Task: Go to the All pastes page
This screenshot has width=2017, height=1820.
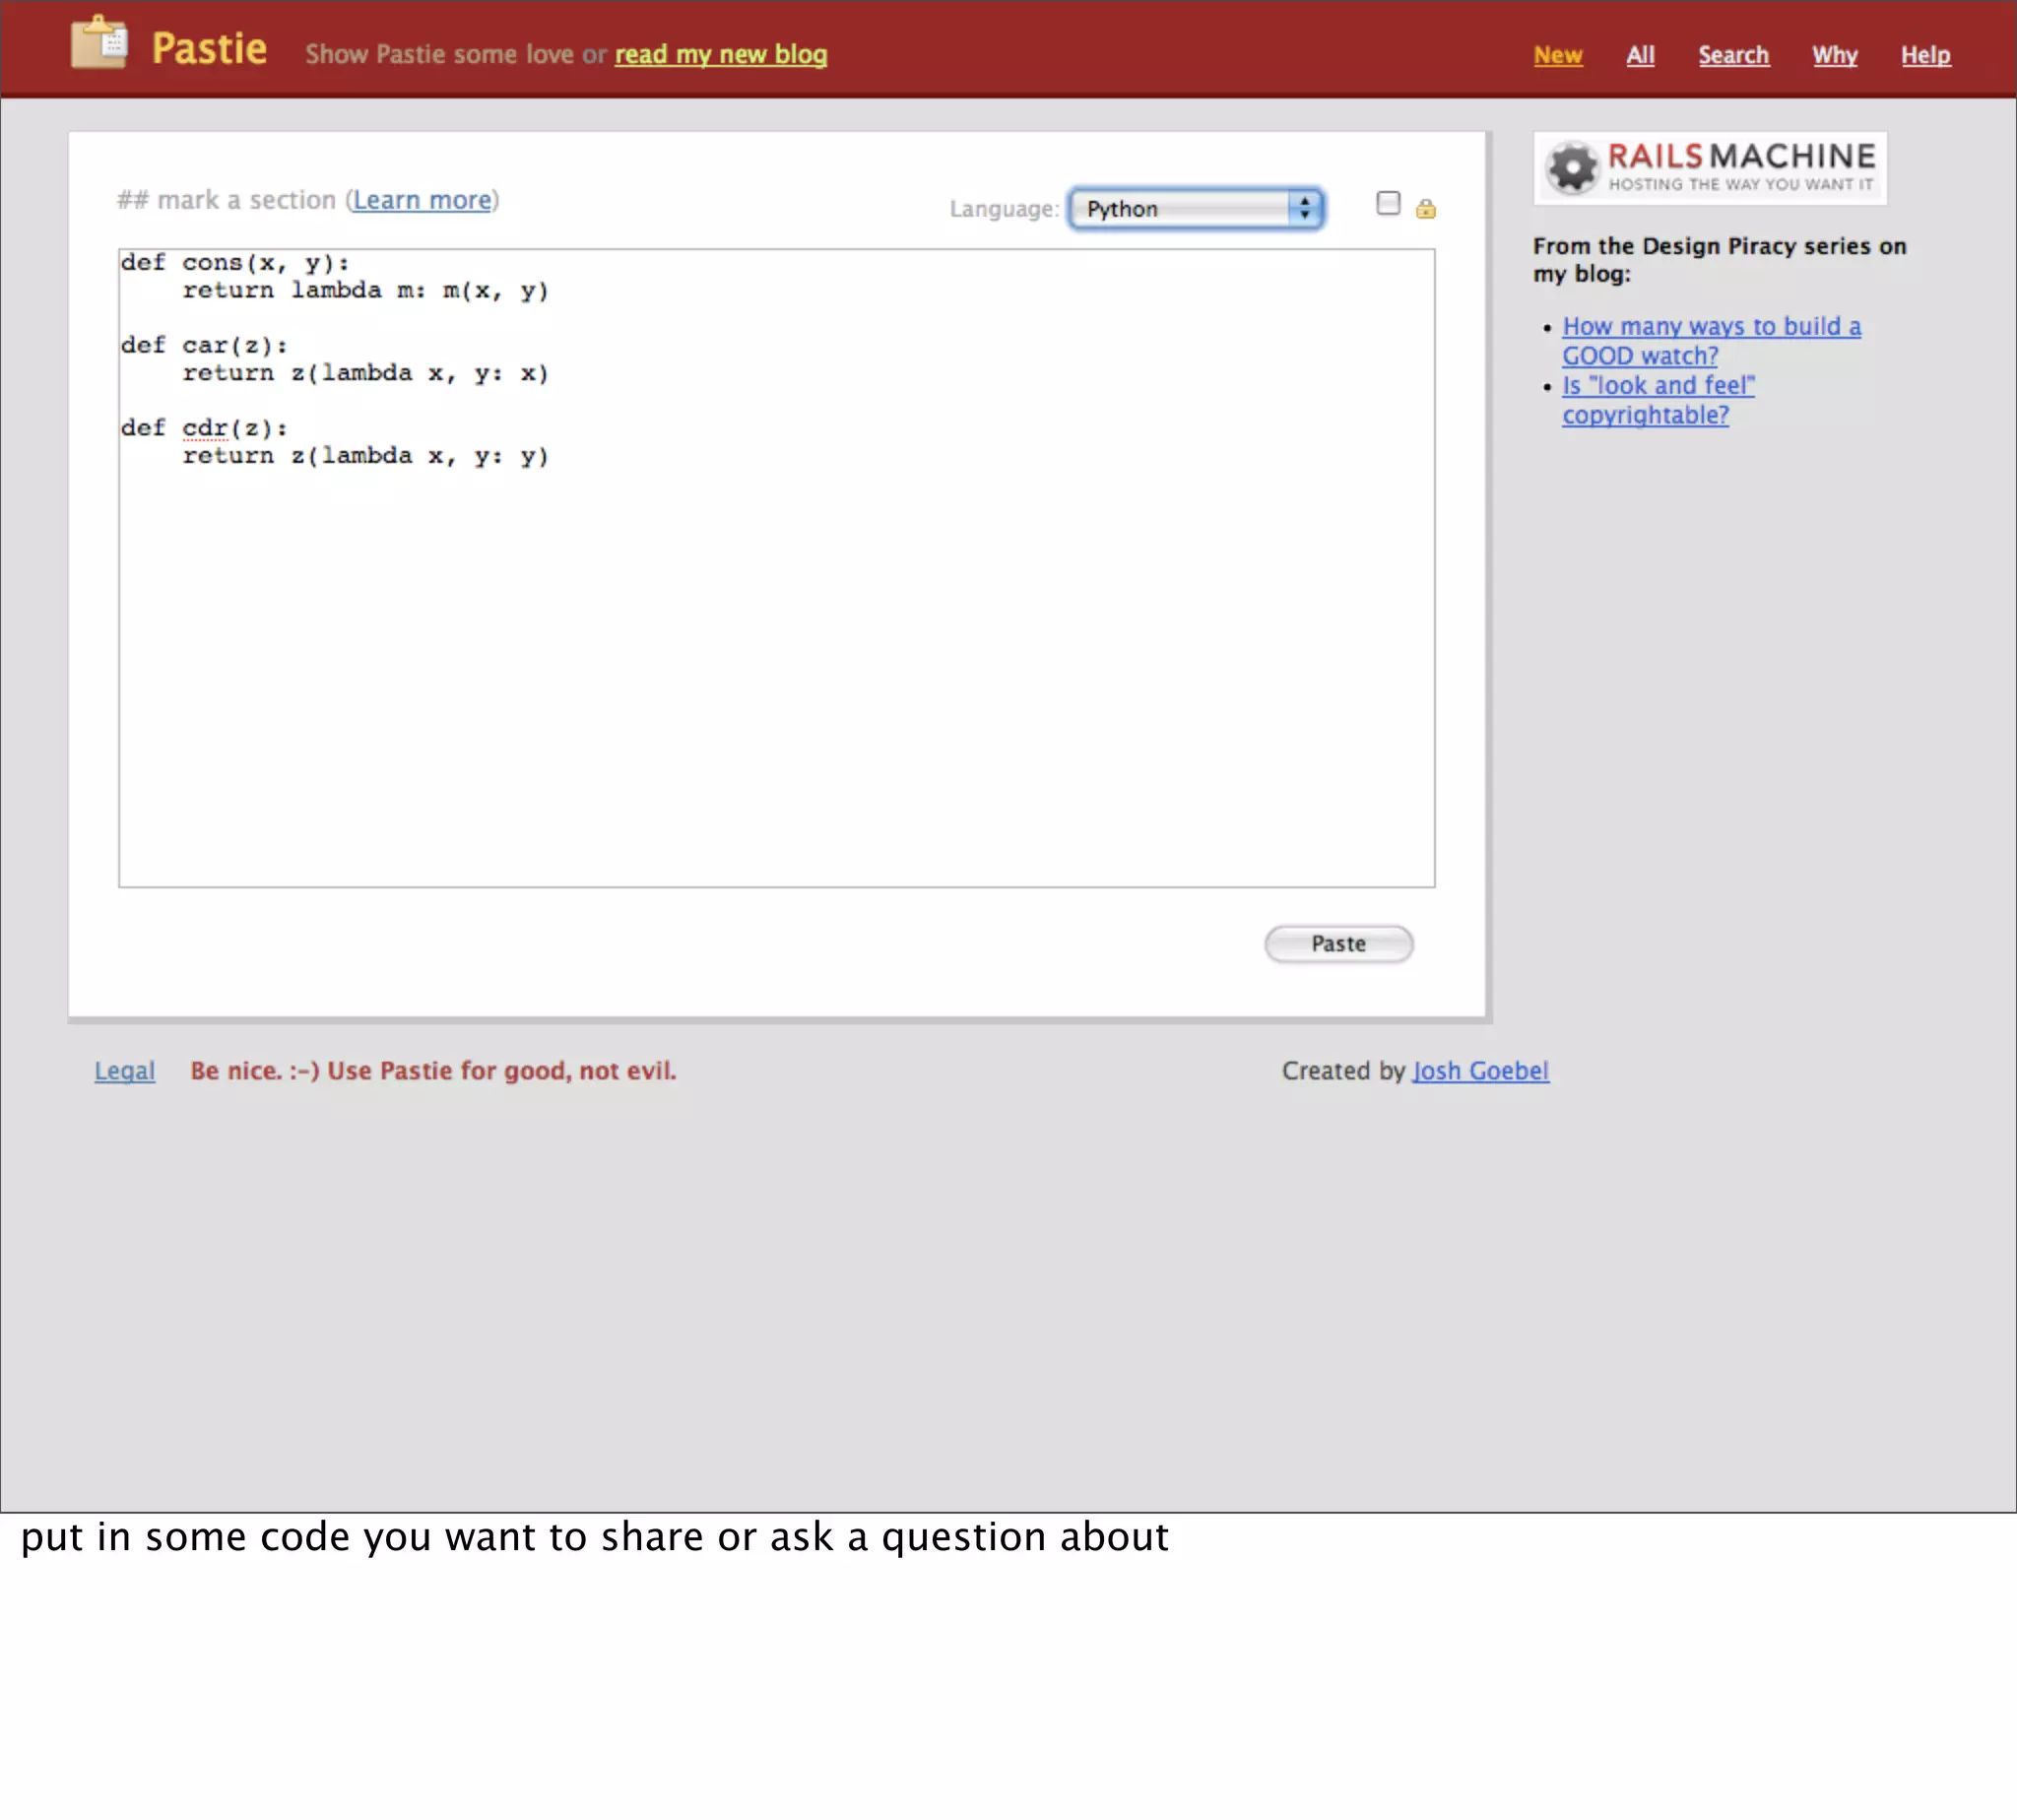Action: coord(1639,55)
